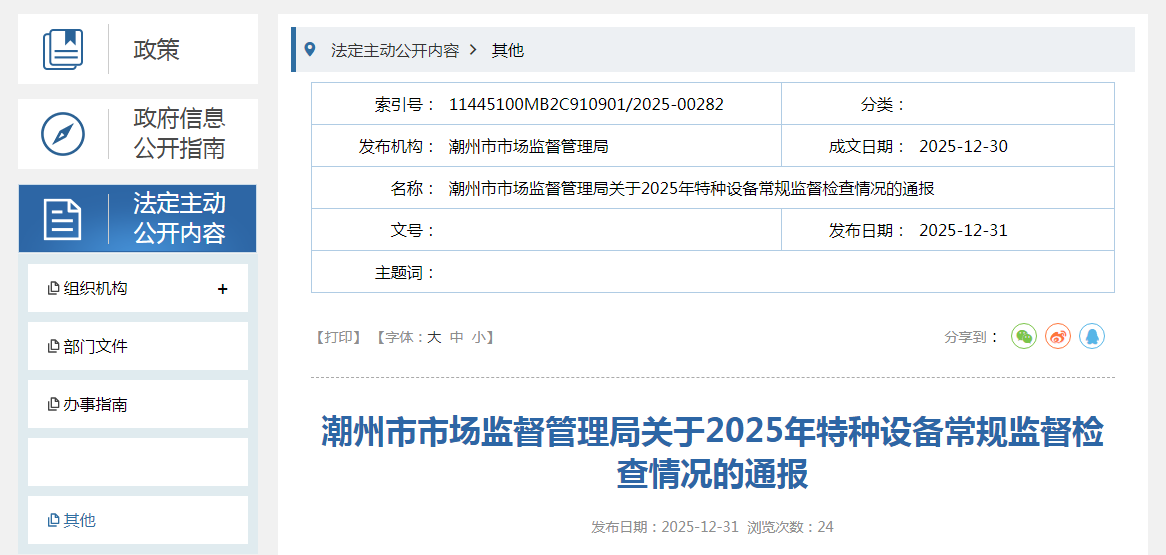The height and width of the screenshot is (555, 1166).
Task: Open the 组织机构 submenu item
Action: [x=138, y=288]
